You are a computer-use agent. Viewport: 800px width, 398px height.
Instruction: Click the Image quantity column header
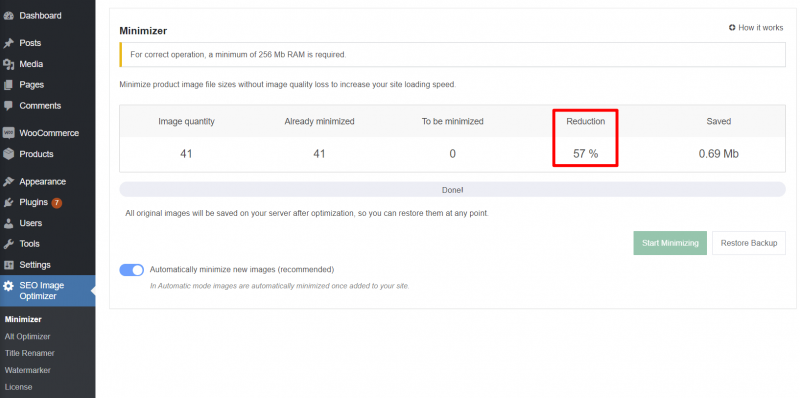click(x=186, y=121)
